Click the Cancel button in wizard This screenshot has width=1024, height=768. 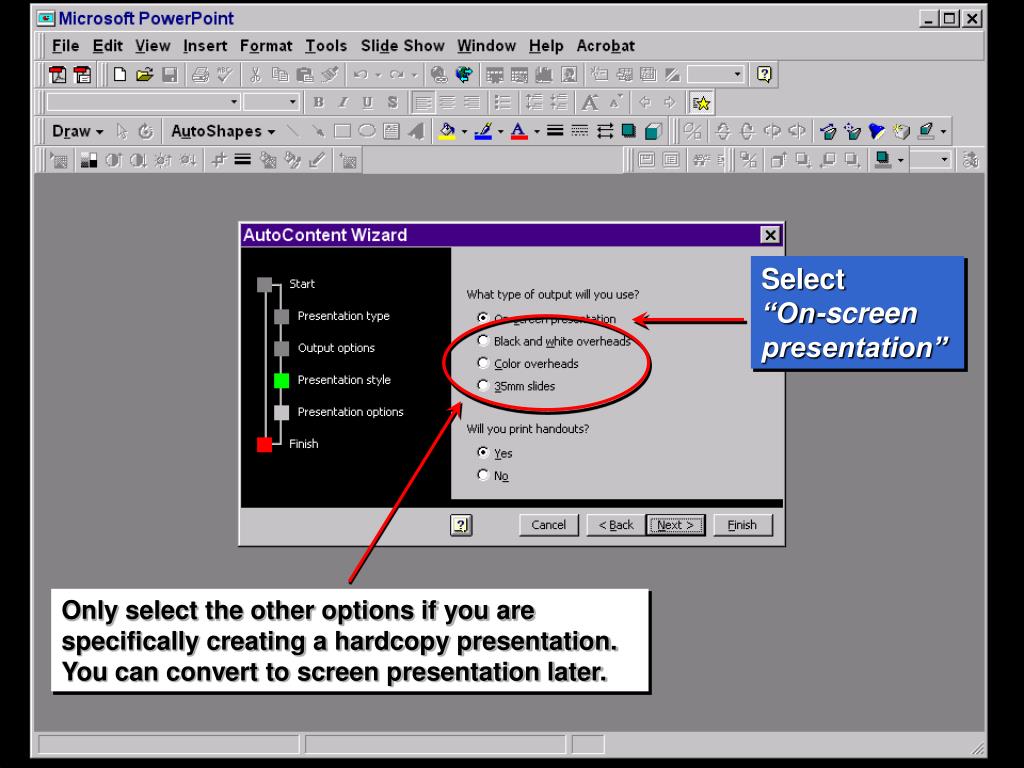click(549, 524)
